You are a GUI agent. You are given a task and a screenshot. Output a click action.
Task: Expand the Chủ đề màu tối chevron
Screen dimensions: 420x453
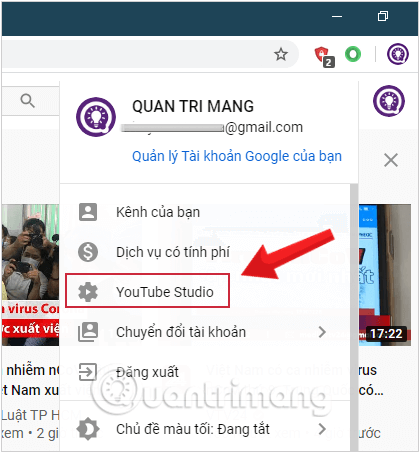click(322, 429)
